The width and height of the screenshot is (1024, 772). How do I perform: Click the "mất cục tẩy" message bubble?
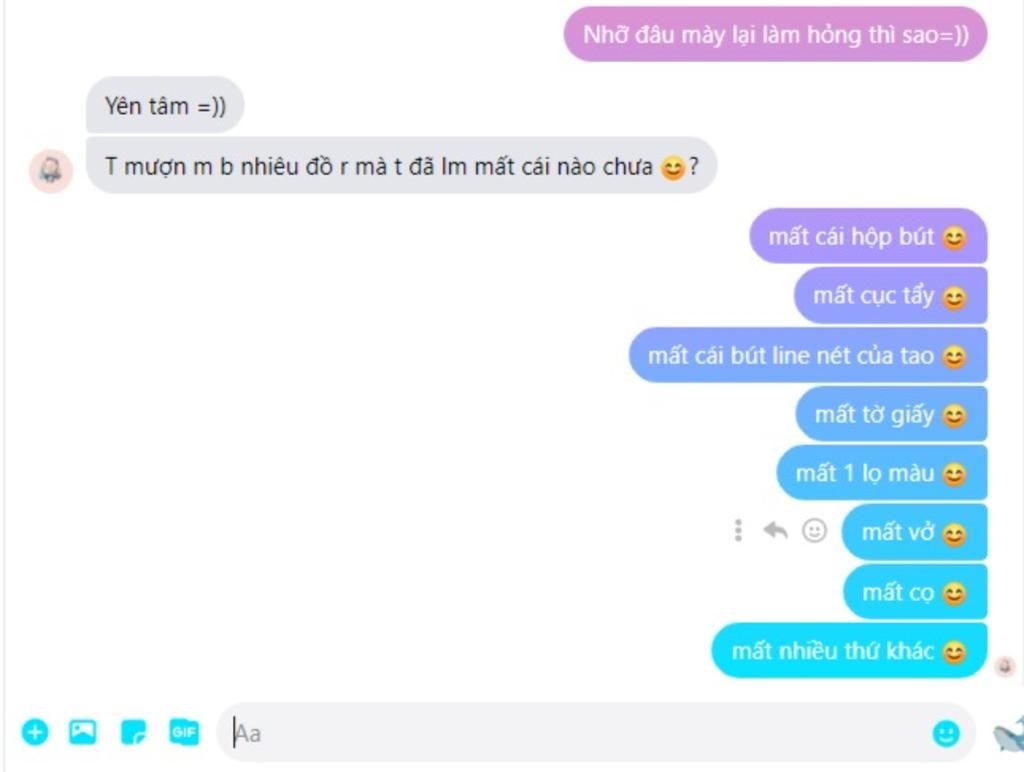(890, 296)
